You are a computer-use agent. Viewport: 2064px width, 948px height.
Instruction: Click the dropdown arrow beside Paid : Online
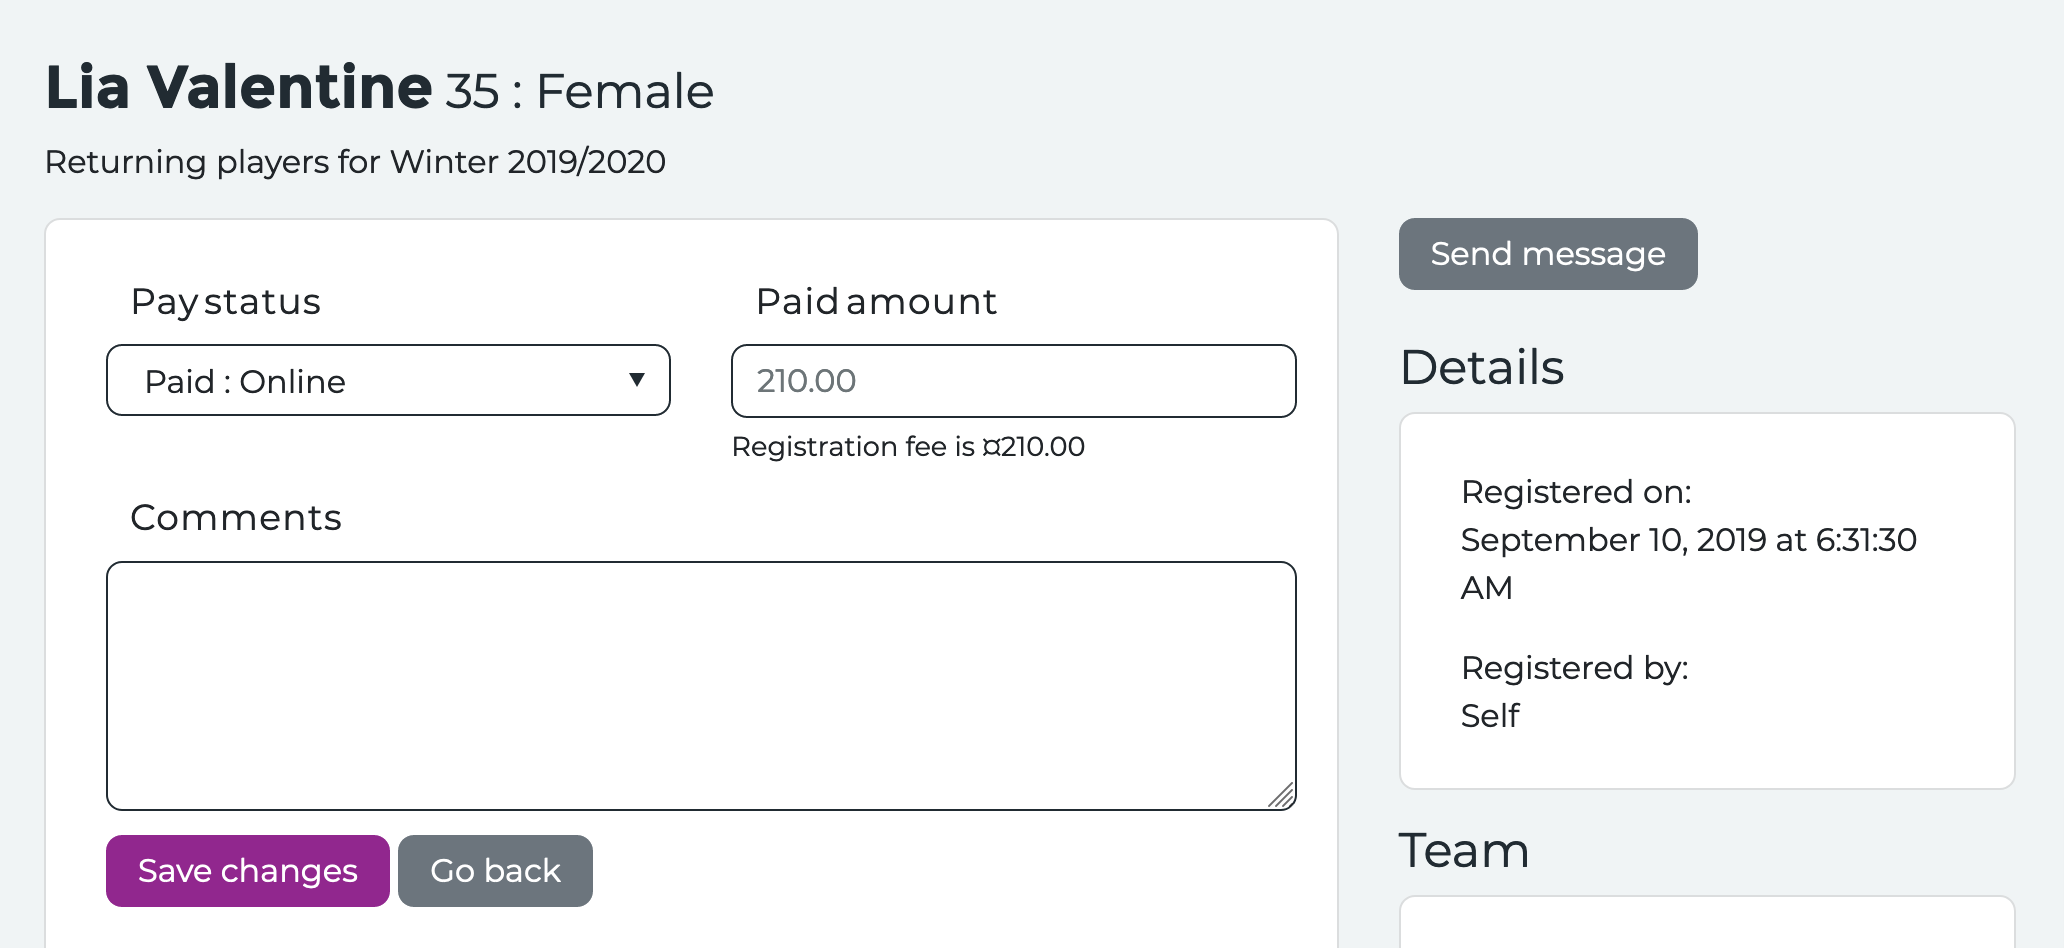pos(636,380)
